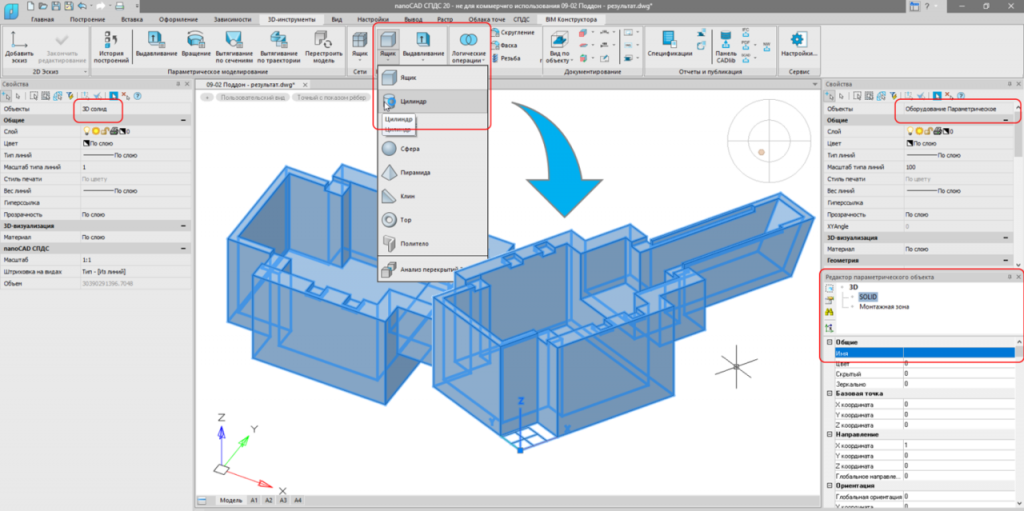Collapse Общие group in parametric object editor
This screenshot has height=511, width=1024.
(829, 342)
